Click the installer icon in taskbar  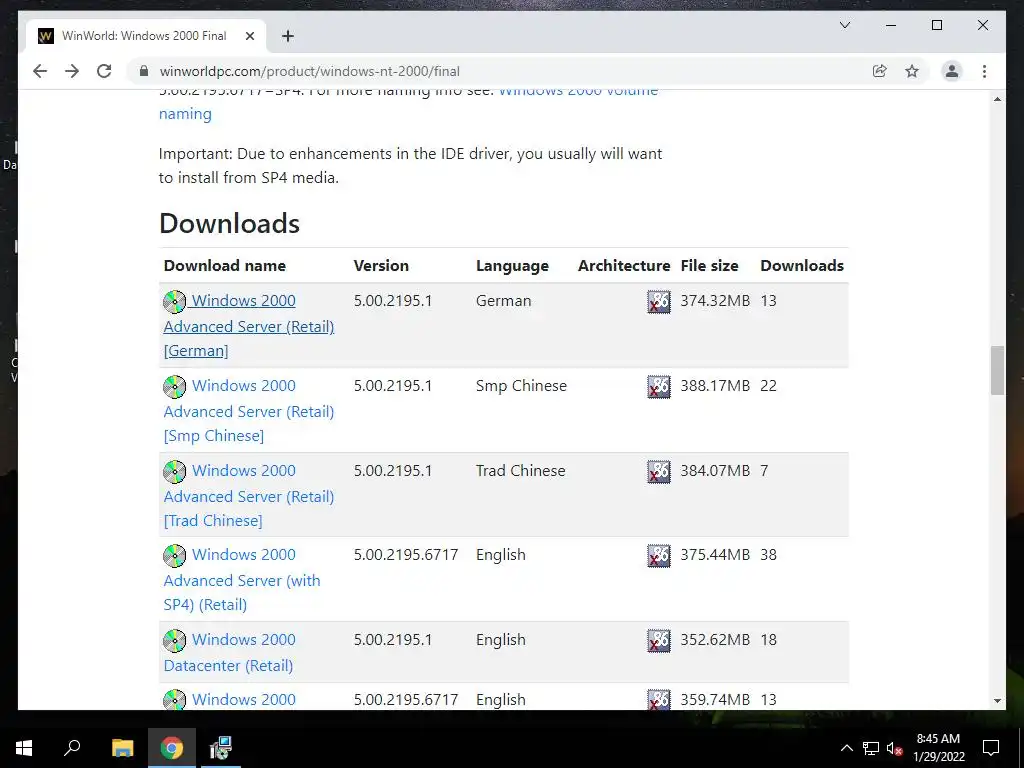point(221,748)
